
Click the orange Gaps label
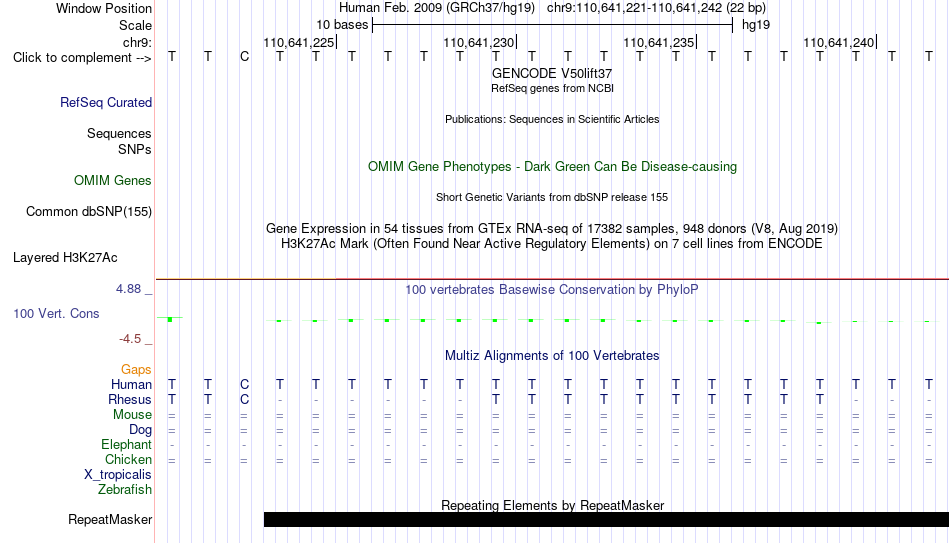[136, 369]
